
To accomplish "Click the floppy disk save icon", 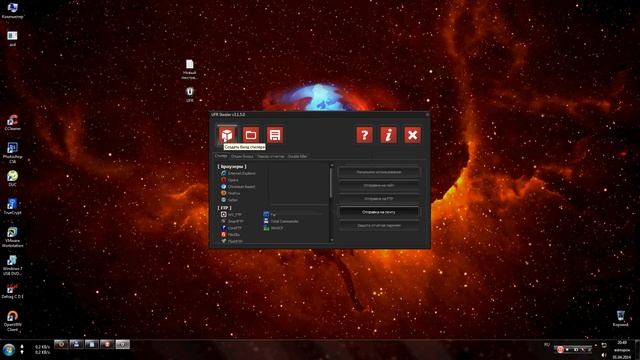I will pos(275,135).
